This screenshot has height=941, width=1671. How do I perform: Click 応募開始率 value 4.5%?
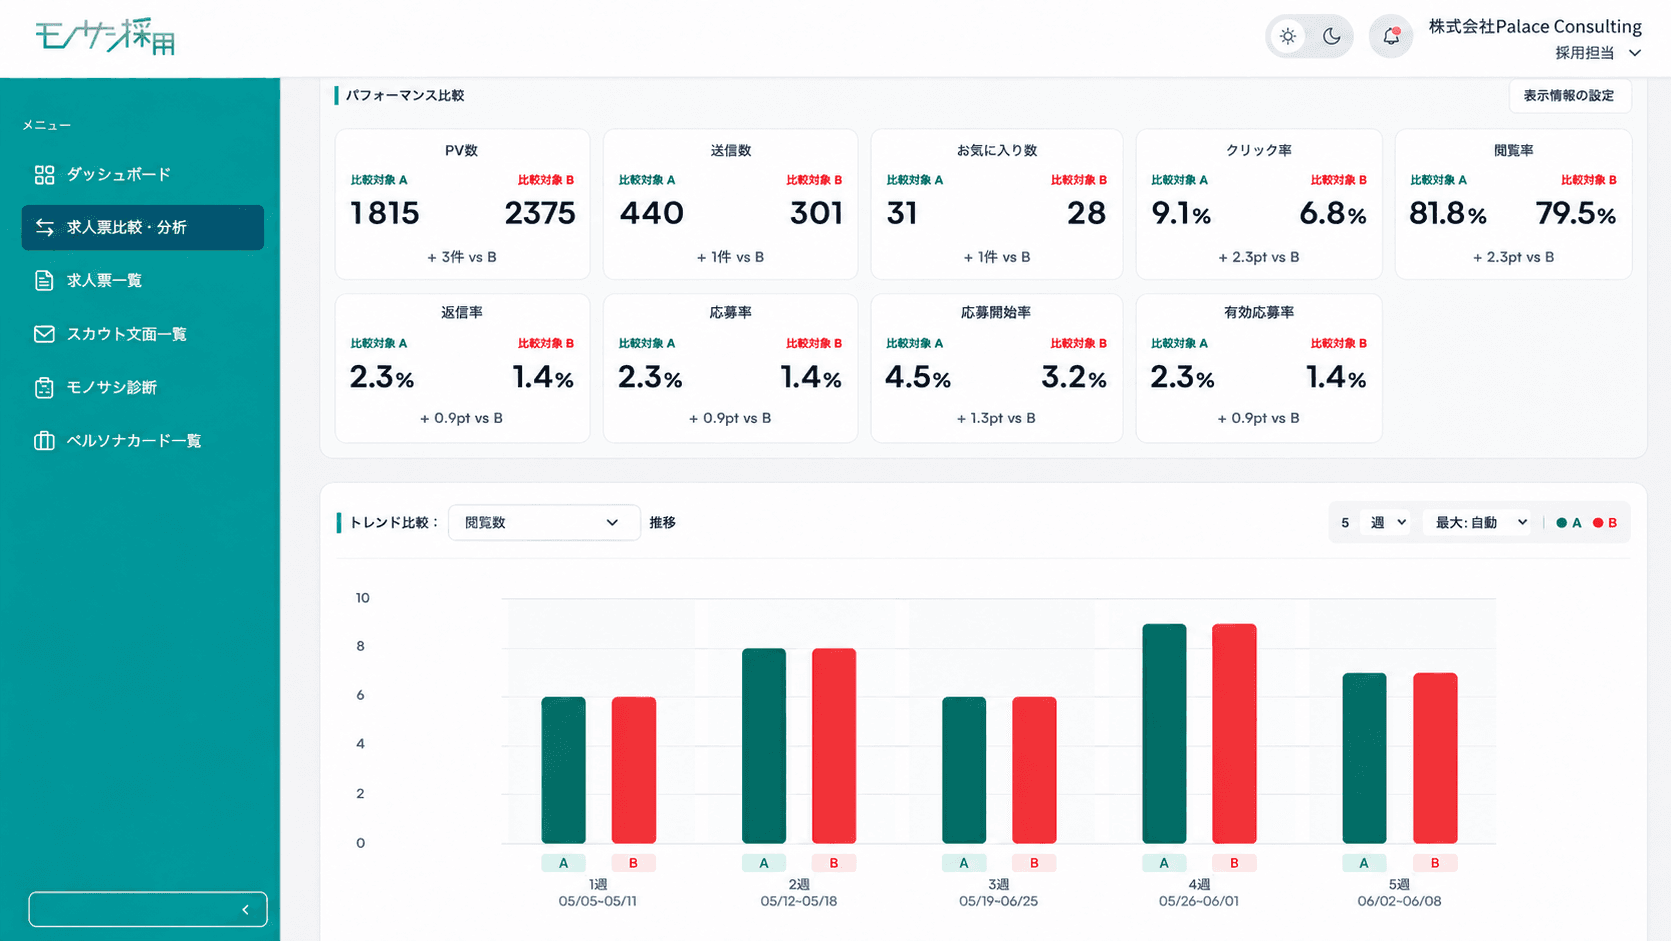pos(918,377)
